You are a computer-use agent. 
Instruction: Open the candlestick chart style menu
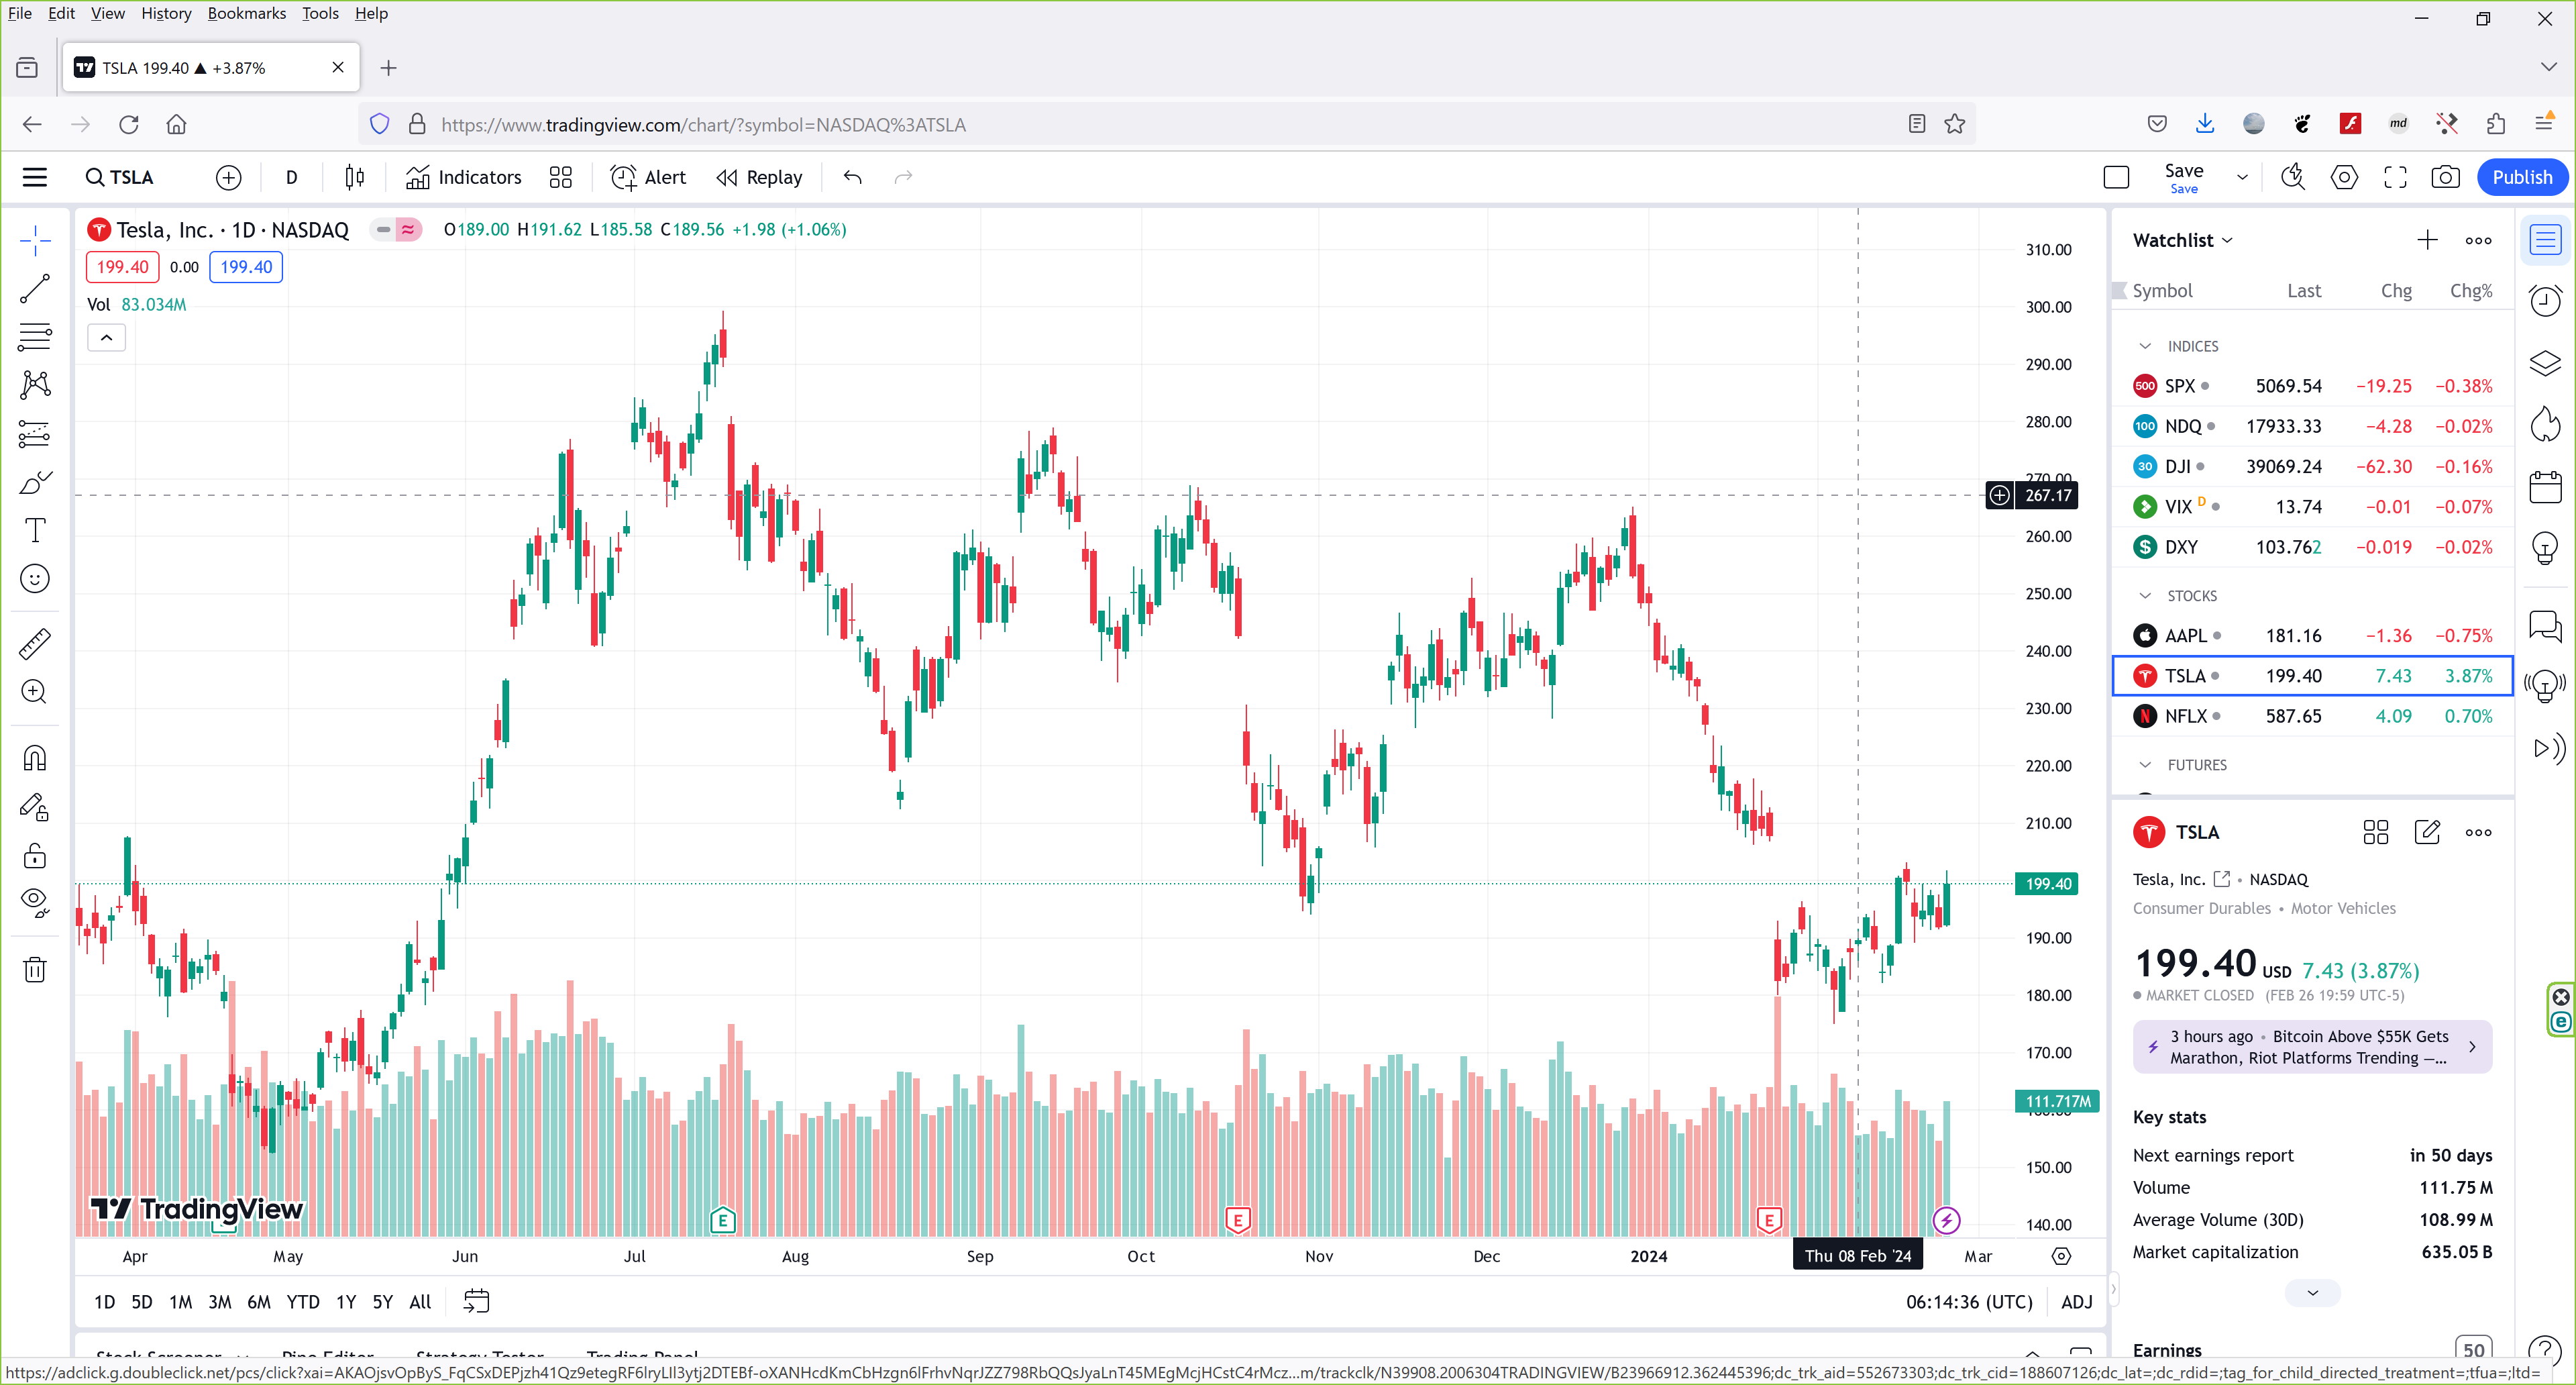(x=354, y=177)
